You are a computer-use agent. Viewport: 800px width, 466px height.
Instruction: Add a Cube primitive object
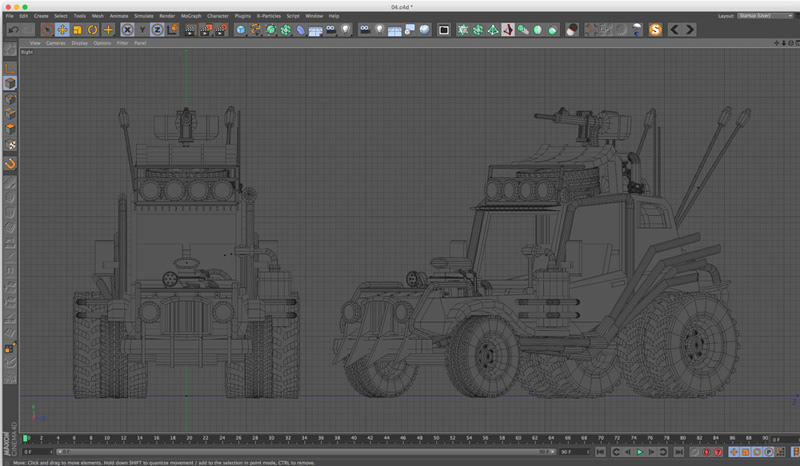pyautogui.click(x=241, y=30)
